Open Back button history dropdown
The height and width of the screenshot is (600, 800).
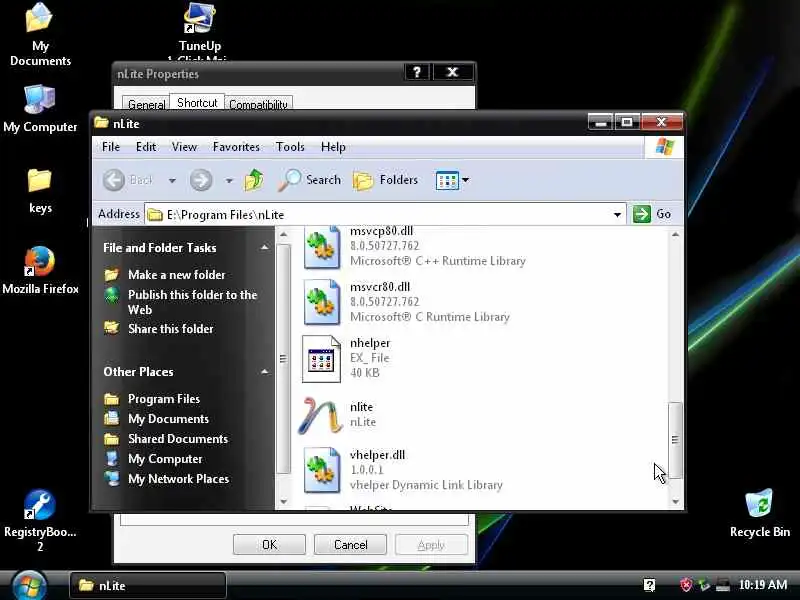[172, 181]
